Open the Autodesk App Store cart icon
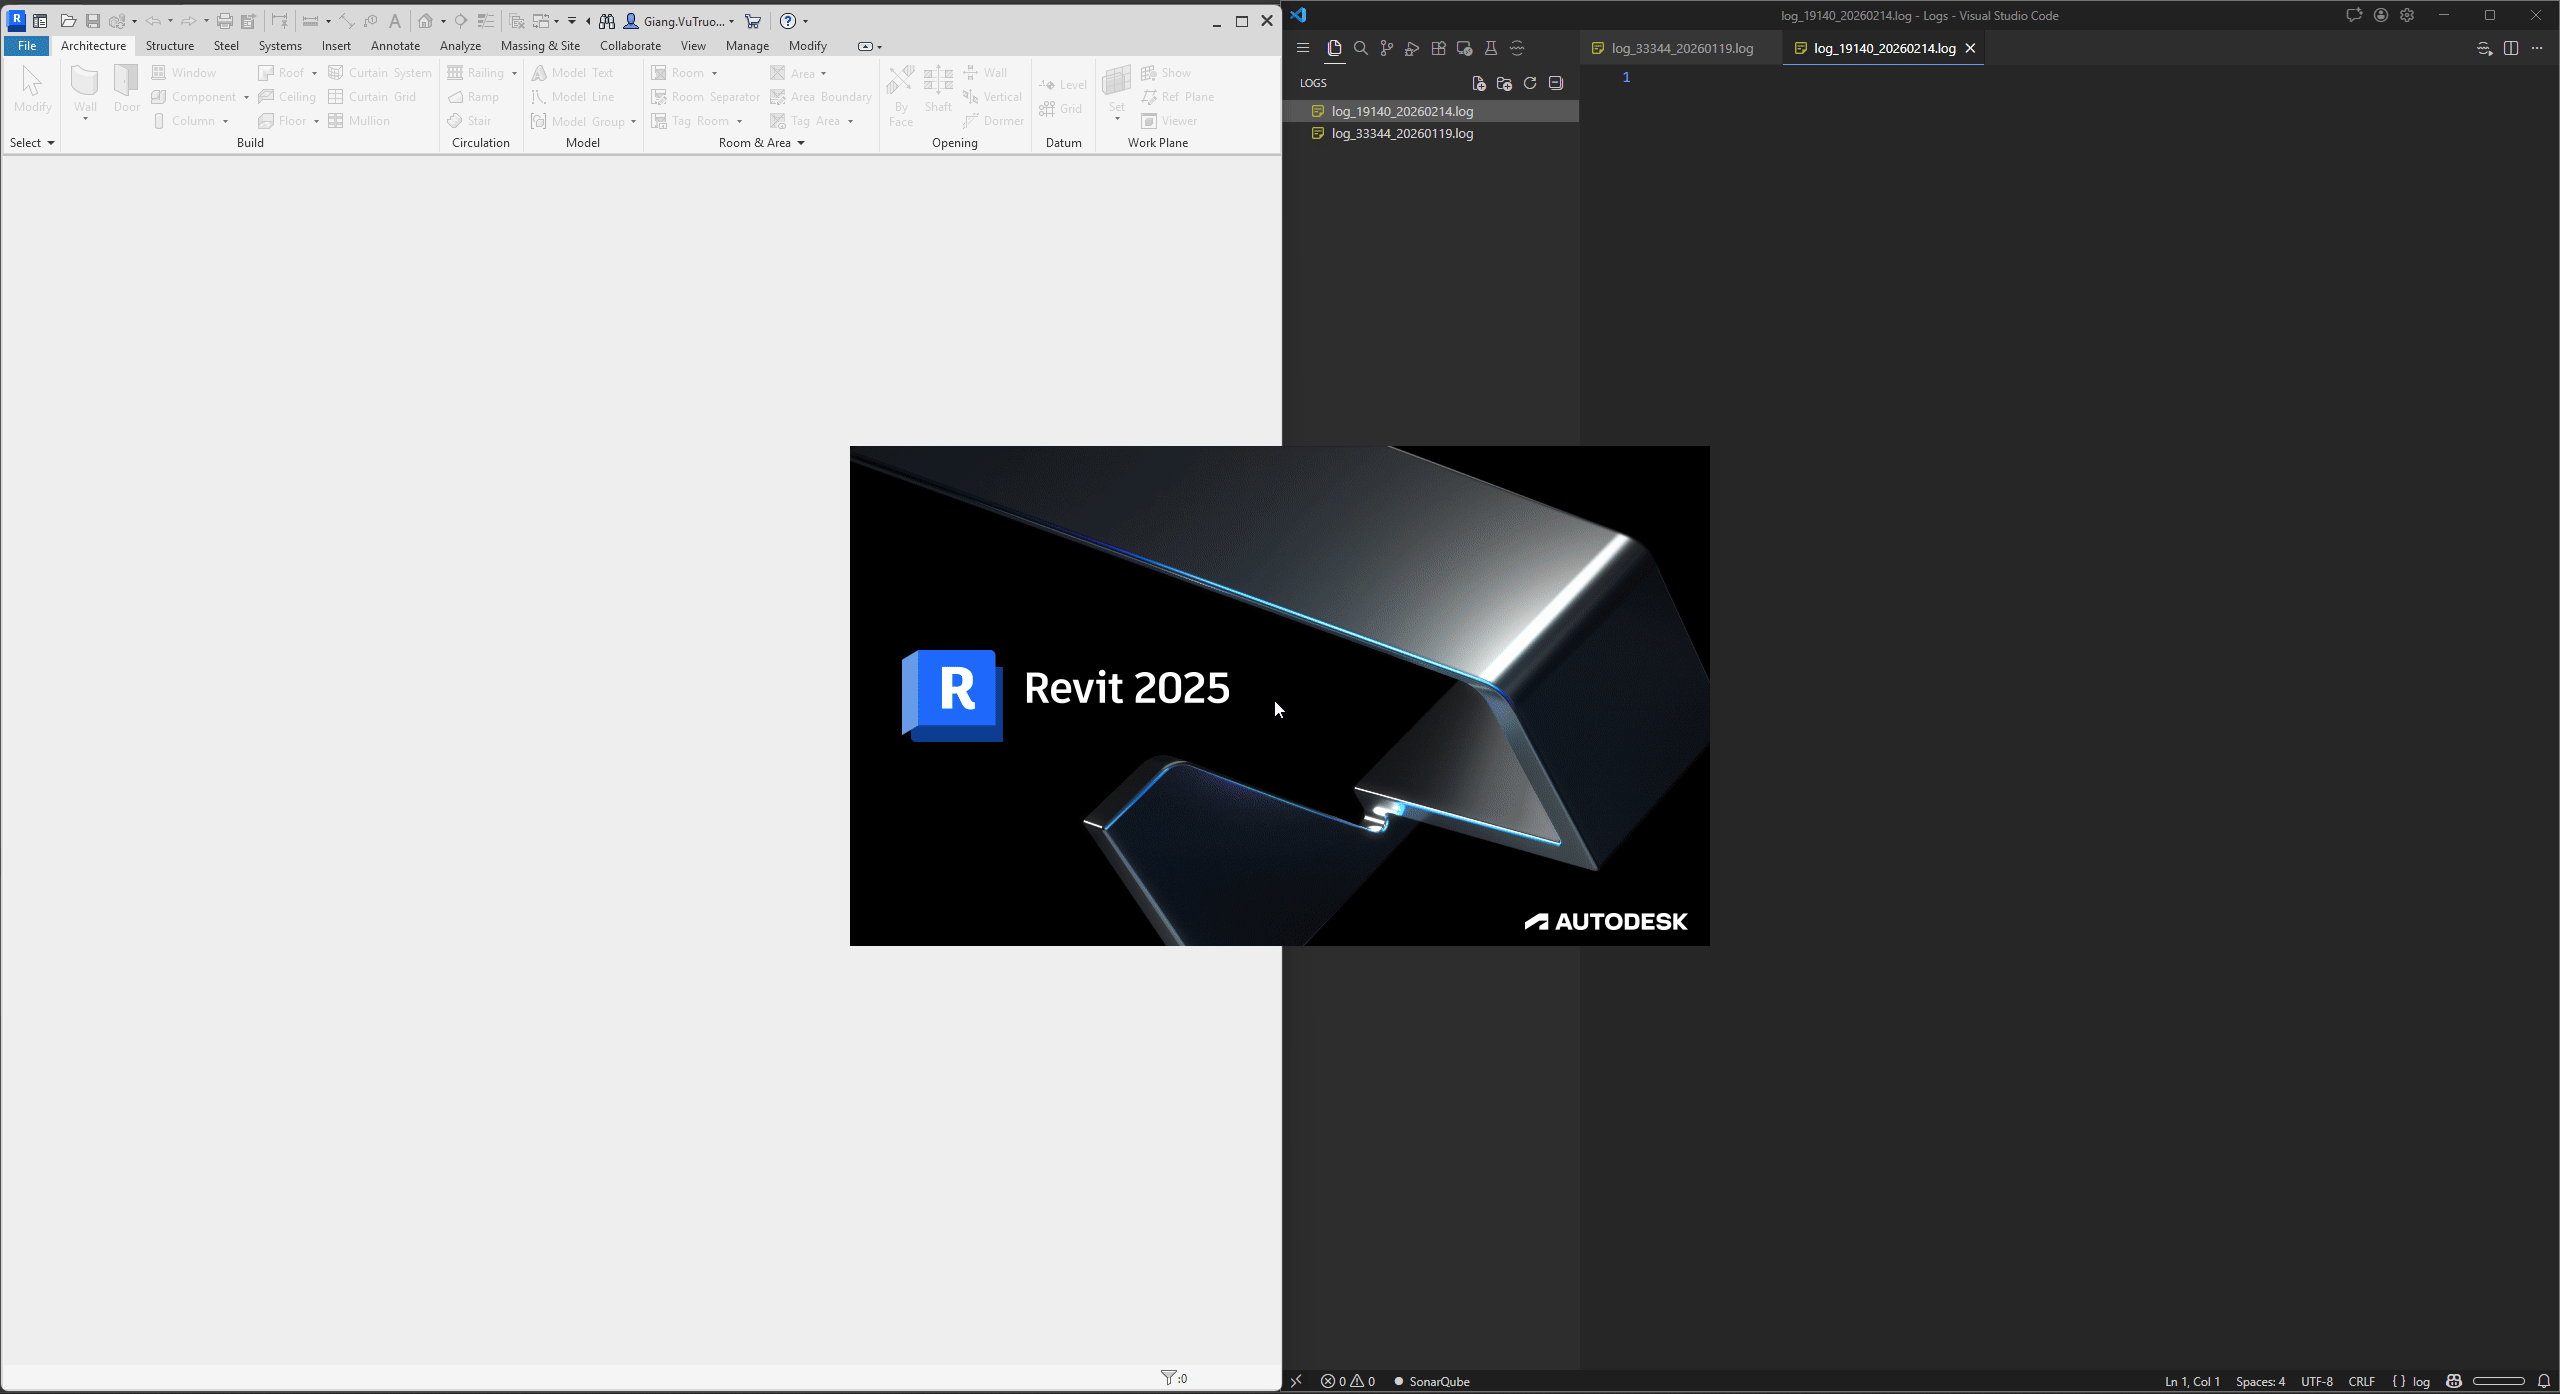This screenshot has height=1394, width=2560. coord(753,21)
